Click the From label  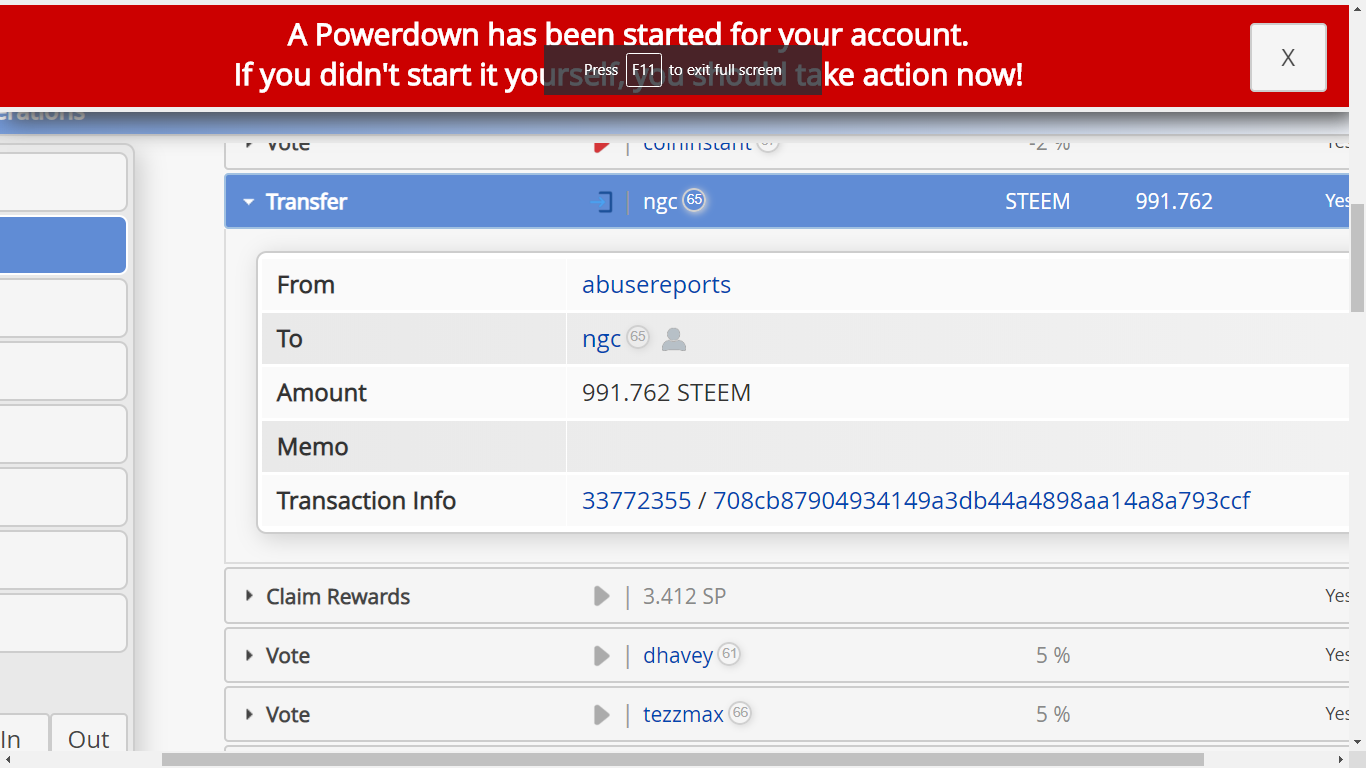click(x=305, y=285)
